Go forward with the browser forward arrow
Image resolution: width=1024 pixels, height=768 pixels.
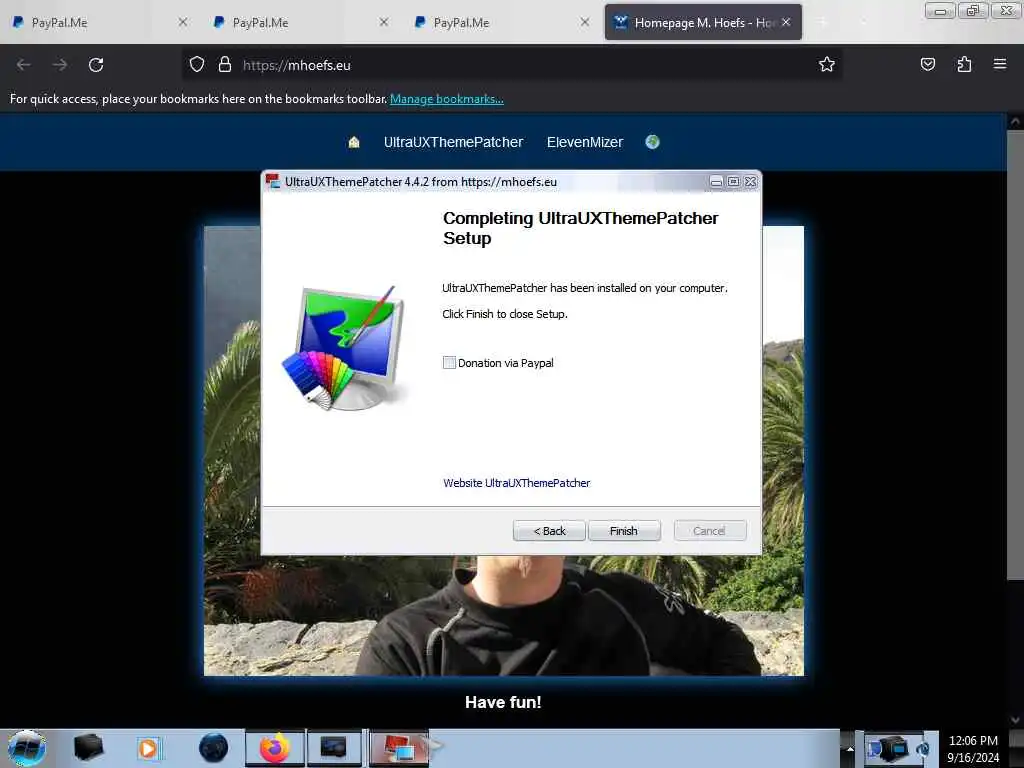pos(59,65)
